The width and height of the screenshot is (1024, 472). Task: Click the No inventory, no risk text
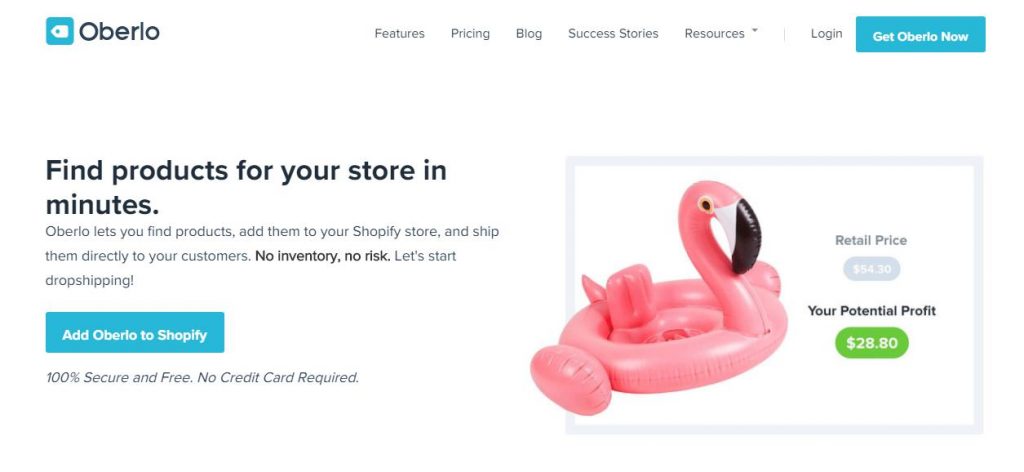(x=323, y=256)
